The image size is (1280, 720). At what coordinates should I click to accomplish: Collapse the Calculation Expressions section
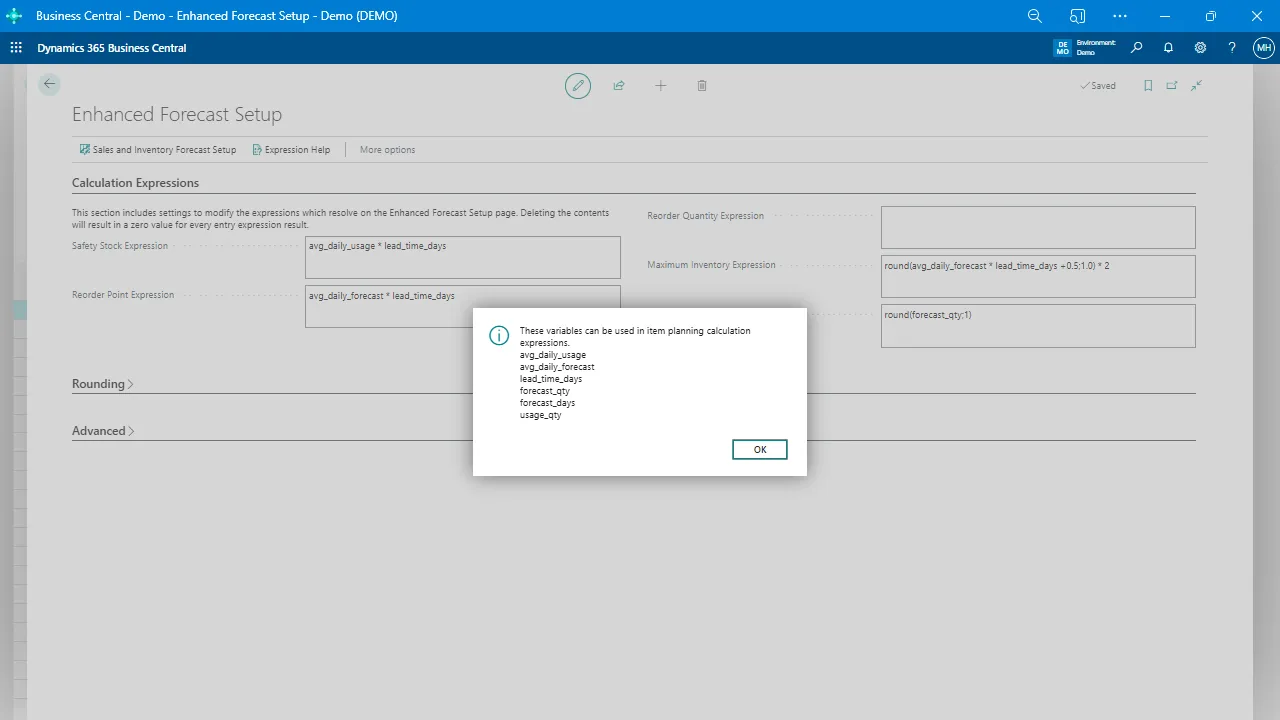[x=135, y=183]
